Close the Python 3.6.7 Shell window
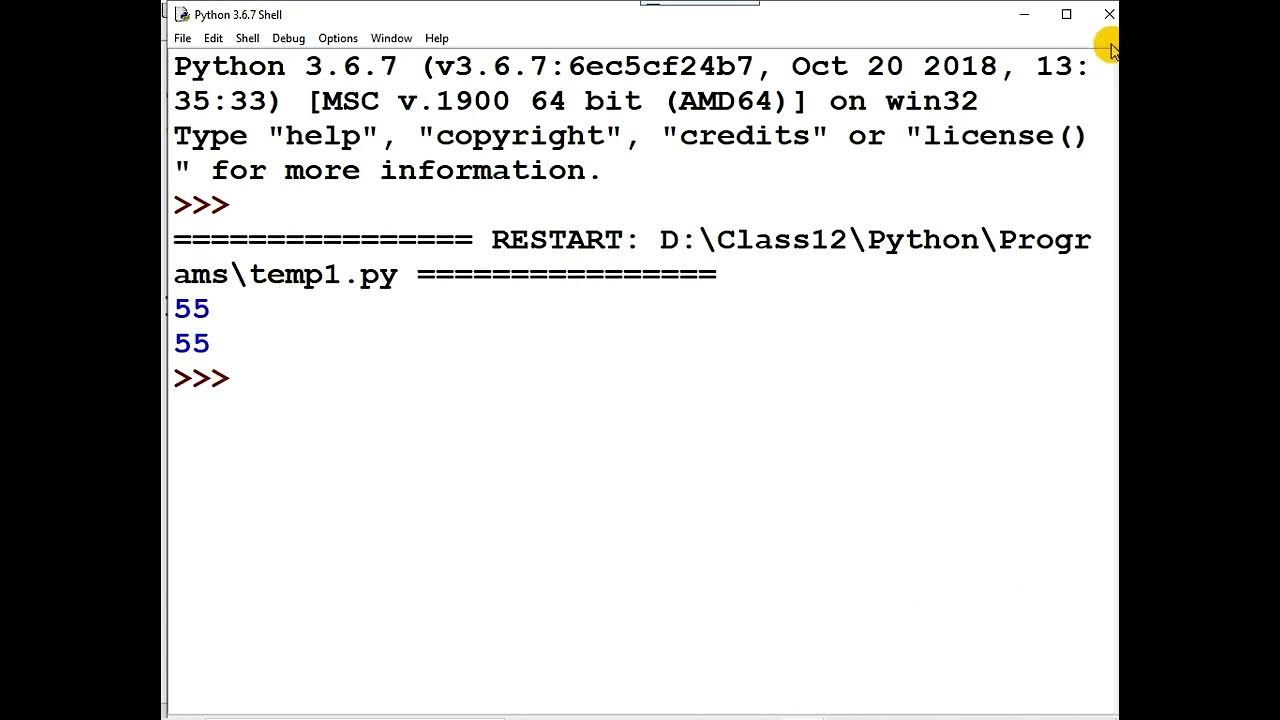 (1109, 14)
